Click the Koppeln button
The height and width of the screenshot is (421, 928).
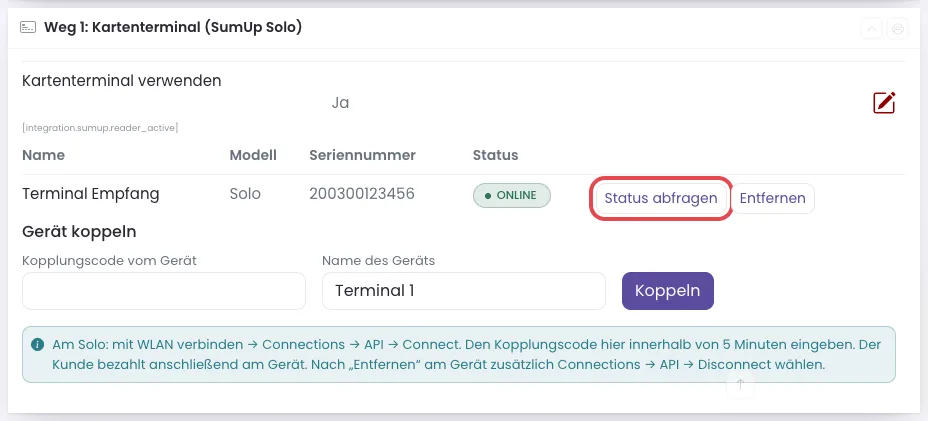tap(668, 291)
